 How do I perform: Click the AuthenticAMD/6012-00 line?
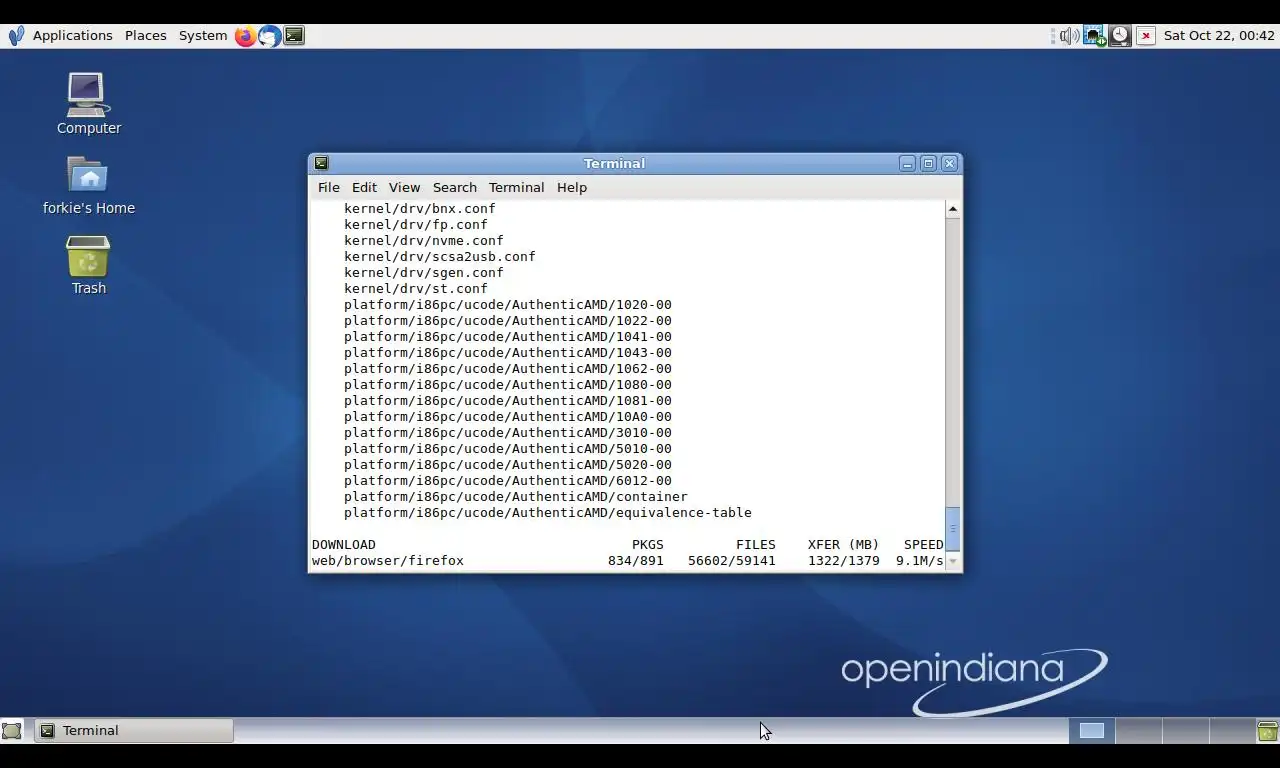(x=508, y=481)
